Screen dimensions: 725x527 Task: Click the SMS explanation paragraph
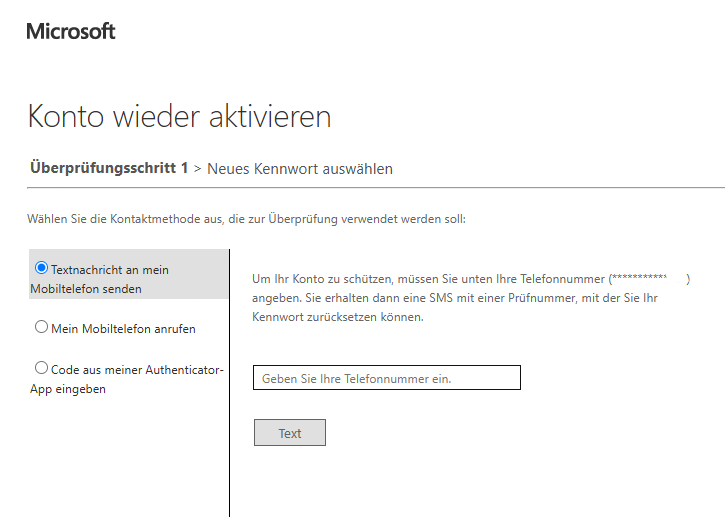tap(471, 298)
